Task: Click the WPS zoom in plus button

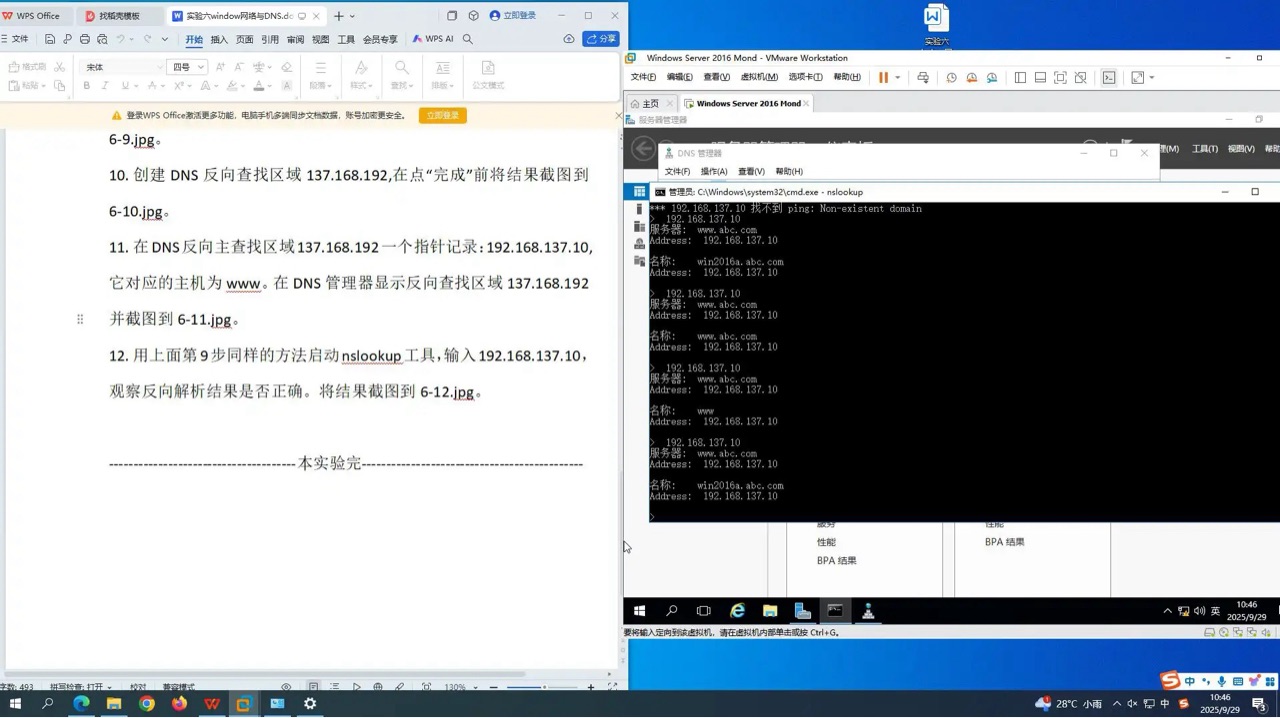Action: coord(590,687)
